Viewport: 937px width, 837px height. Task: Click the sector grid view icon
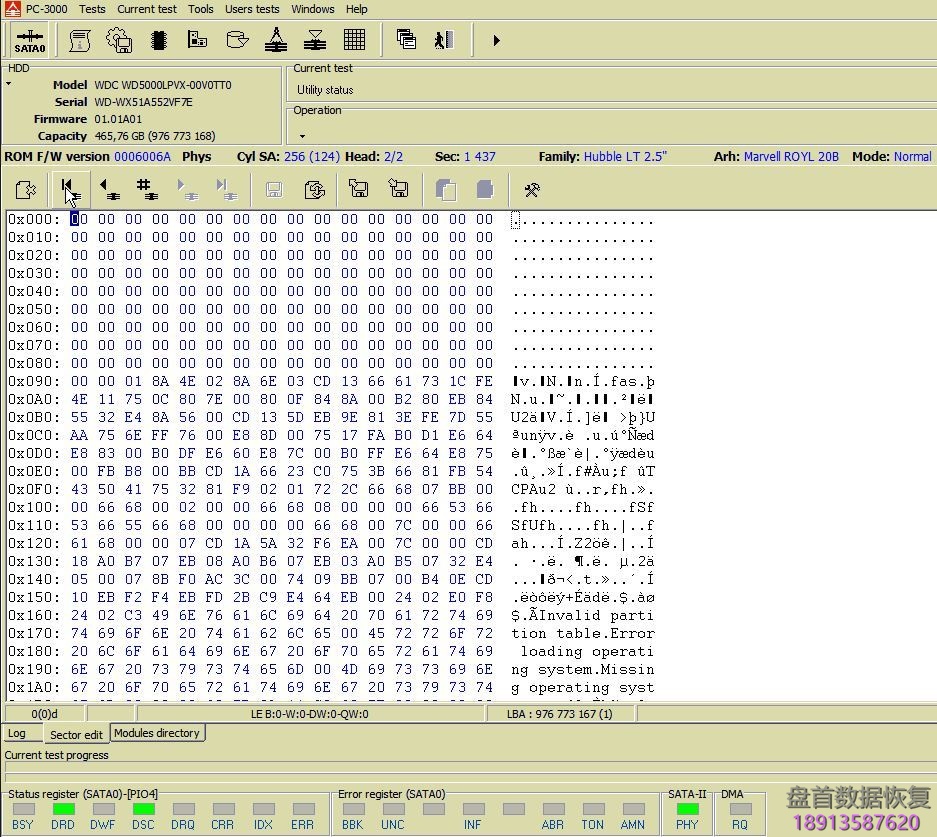click(x=353, y=40)
